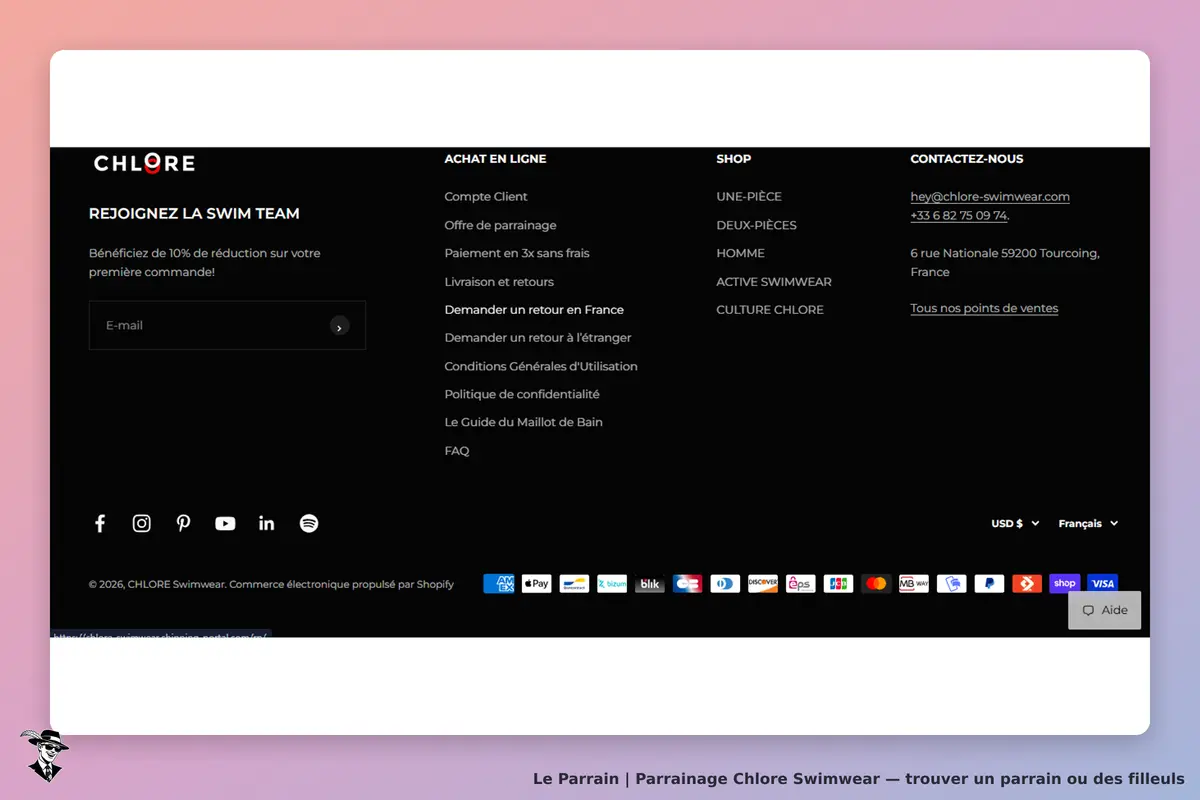The height and width of the screenshot is (800, 1200).
Task: Open the Spotify social icon
Action: point(309,523)
